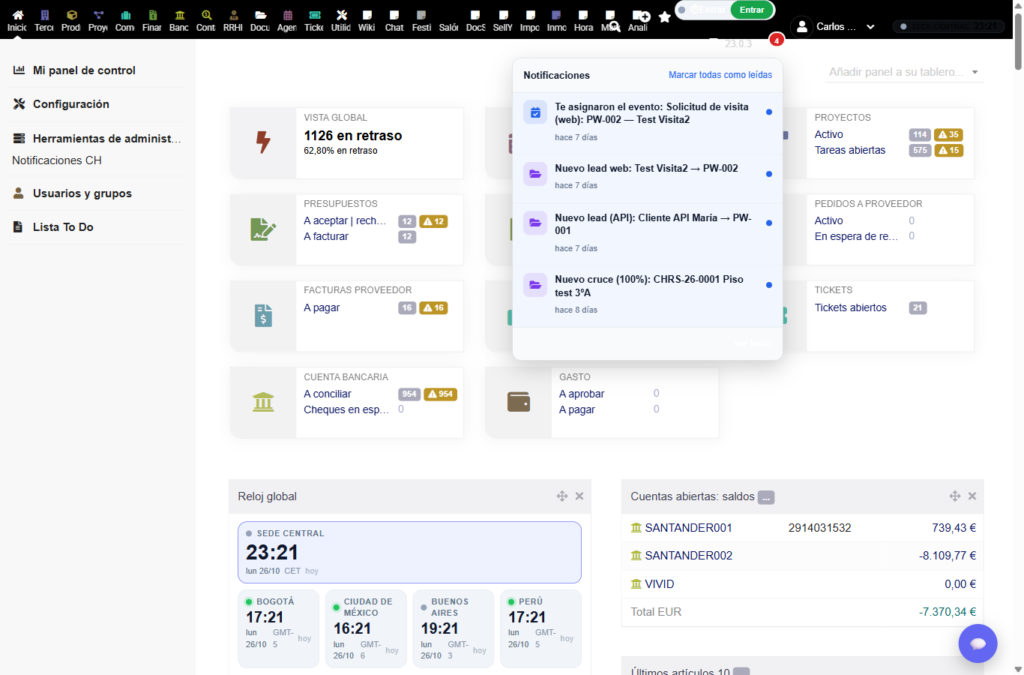
Task: Open the floating chat bubble button
Action: pos(978,643)
